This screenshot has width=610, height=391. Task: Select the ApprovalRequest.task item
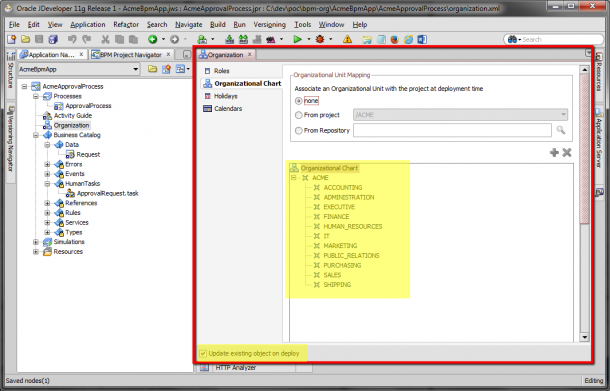pyautogui.click(x=107, y=193)
